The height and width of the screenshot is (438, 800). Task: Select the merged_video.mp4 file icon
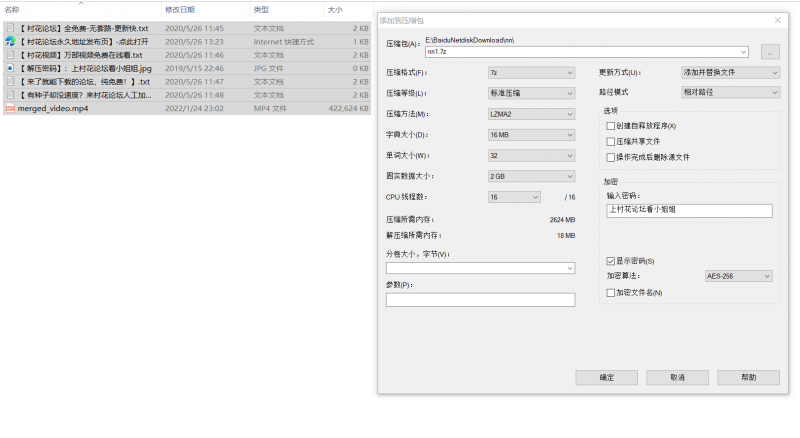[x=10, y=108]
